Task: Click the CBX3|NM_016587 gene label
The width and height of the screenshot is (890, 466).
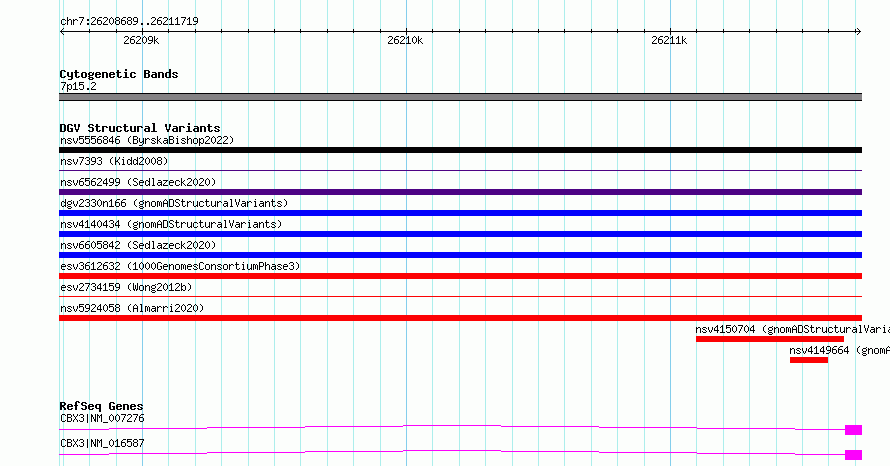Action: point(102,443)
